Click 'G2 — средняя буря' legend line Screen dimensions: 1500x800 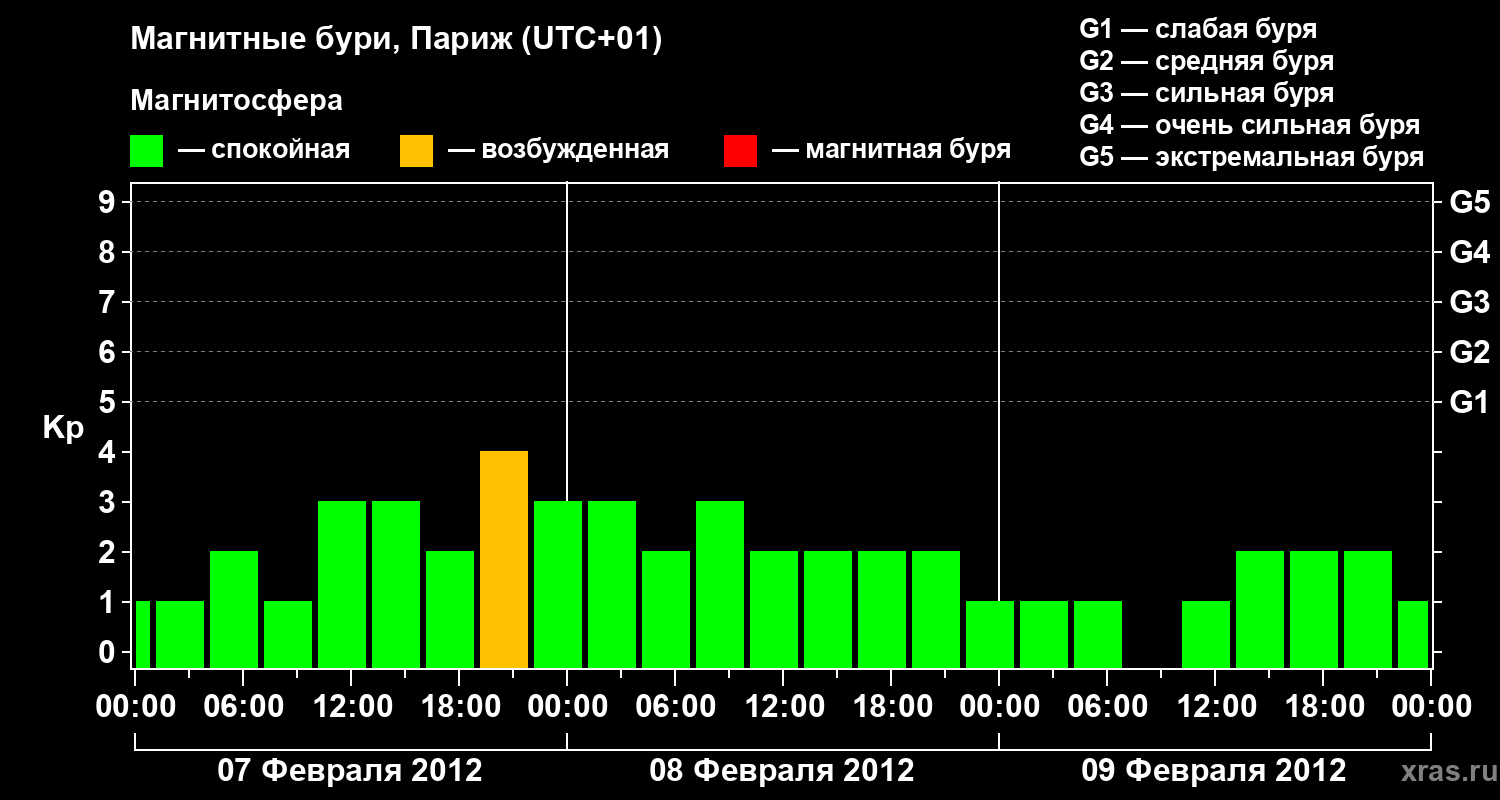[1207, 61]
